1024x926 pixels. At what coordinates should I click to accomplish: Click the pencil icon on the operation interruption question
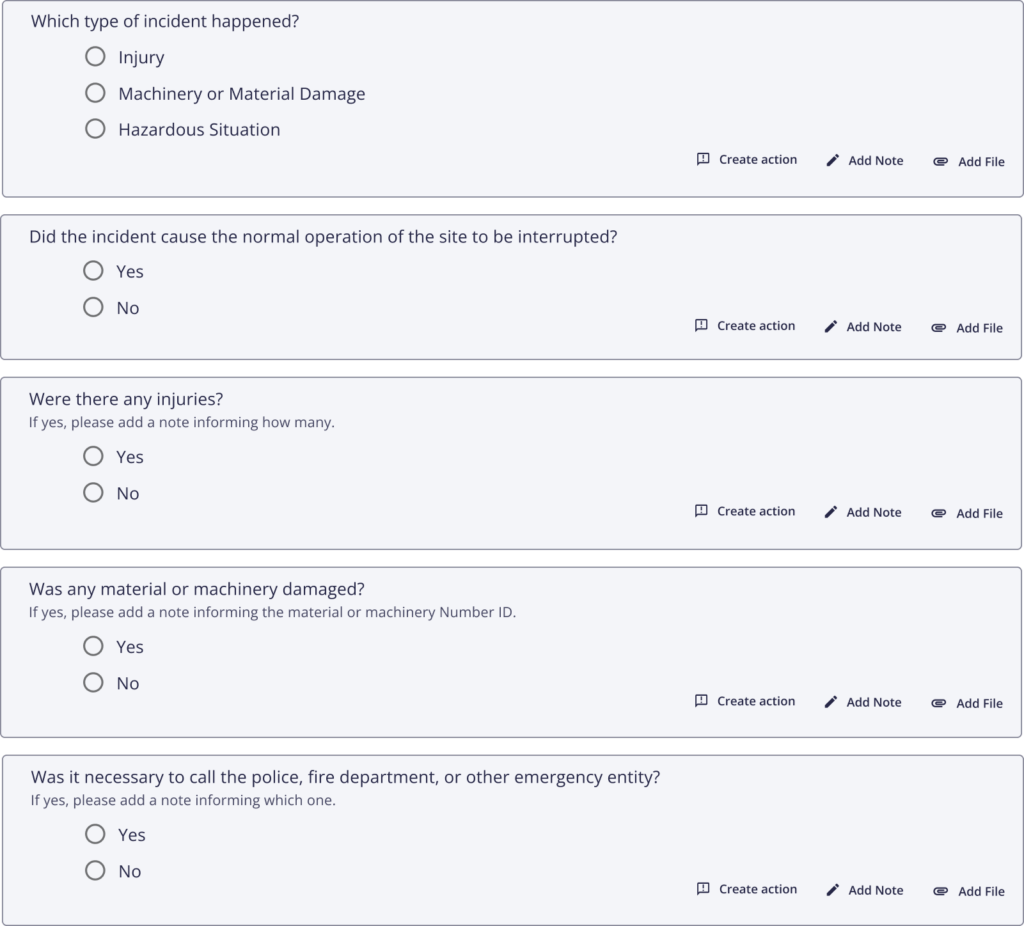830,327
